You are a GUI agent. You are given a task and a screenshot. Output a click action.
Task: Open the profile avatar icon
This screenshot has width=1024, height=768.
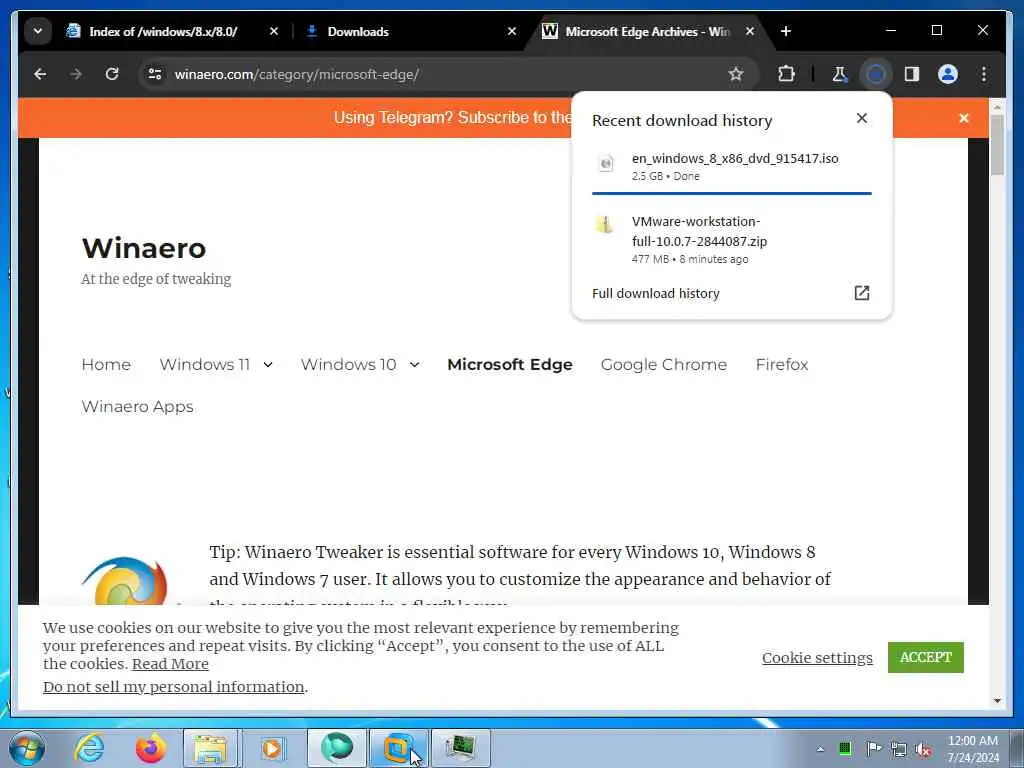point(948,74)
